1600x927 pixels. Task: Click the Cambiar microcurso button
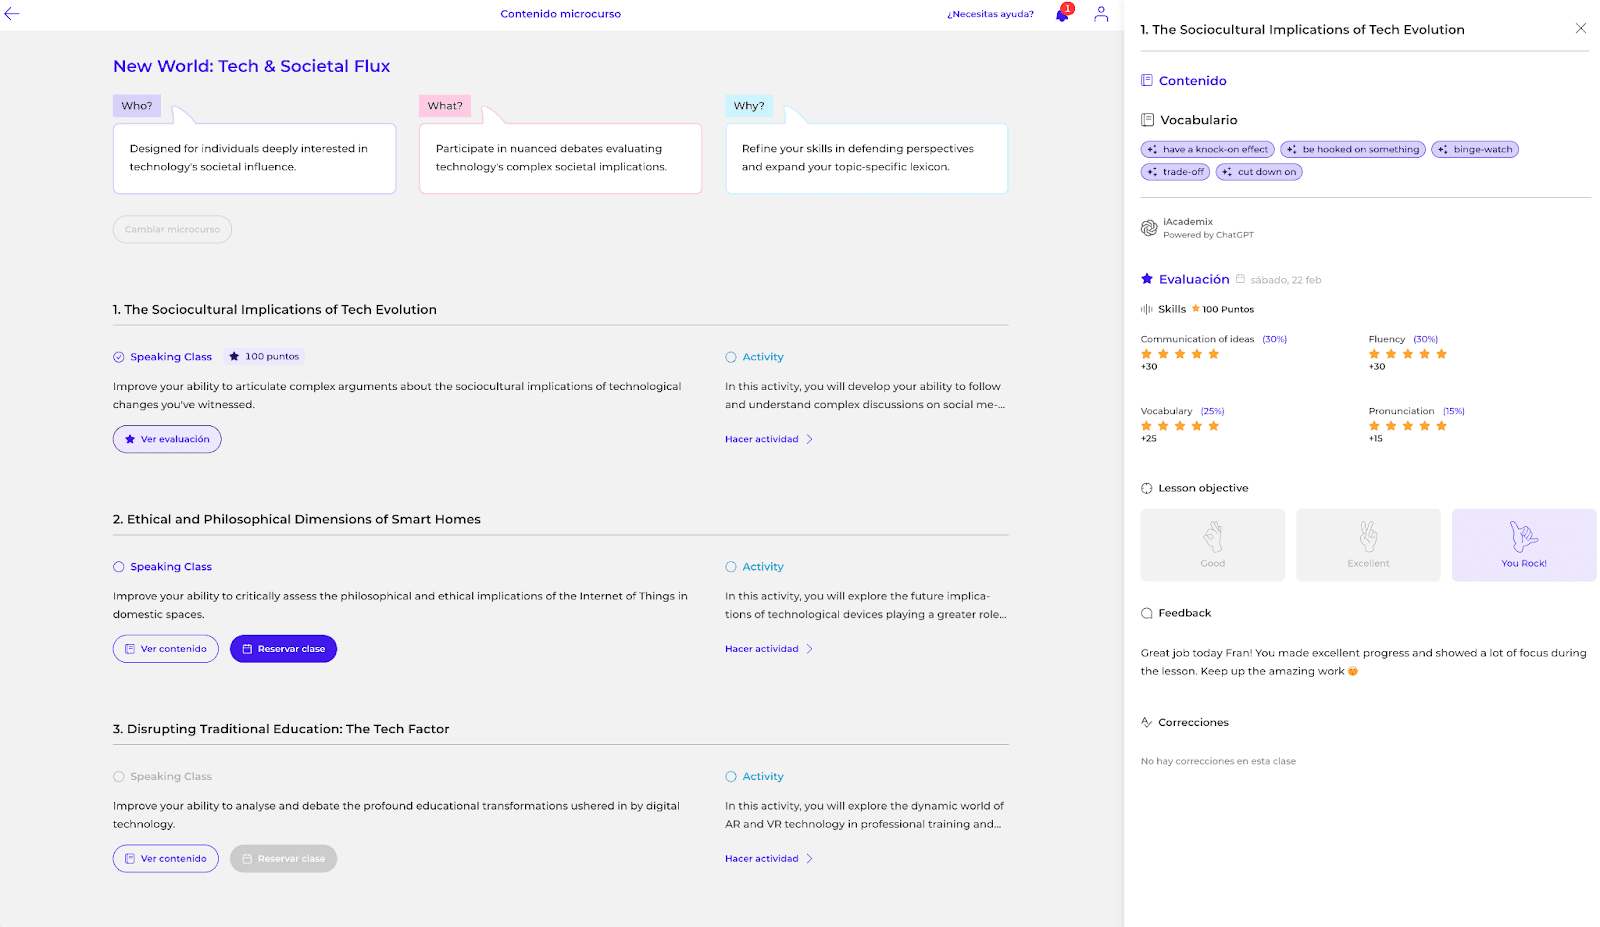(172, 229)
